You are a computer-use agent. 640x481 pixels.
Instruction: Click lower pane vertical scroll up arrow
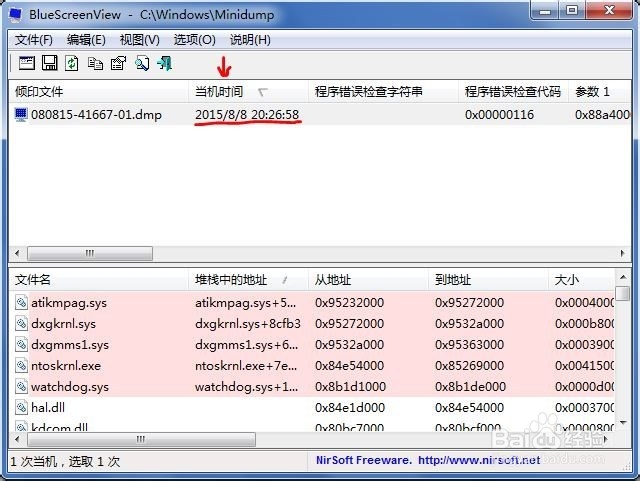tap(623, 277)
